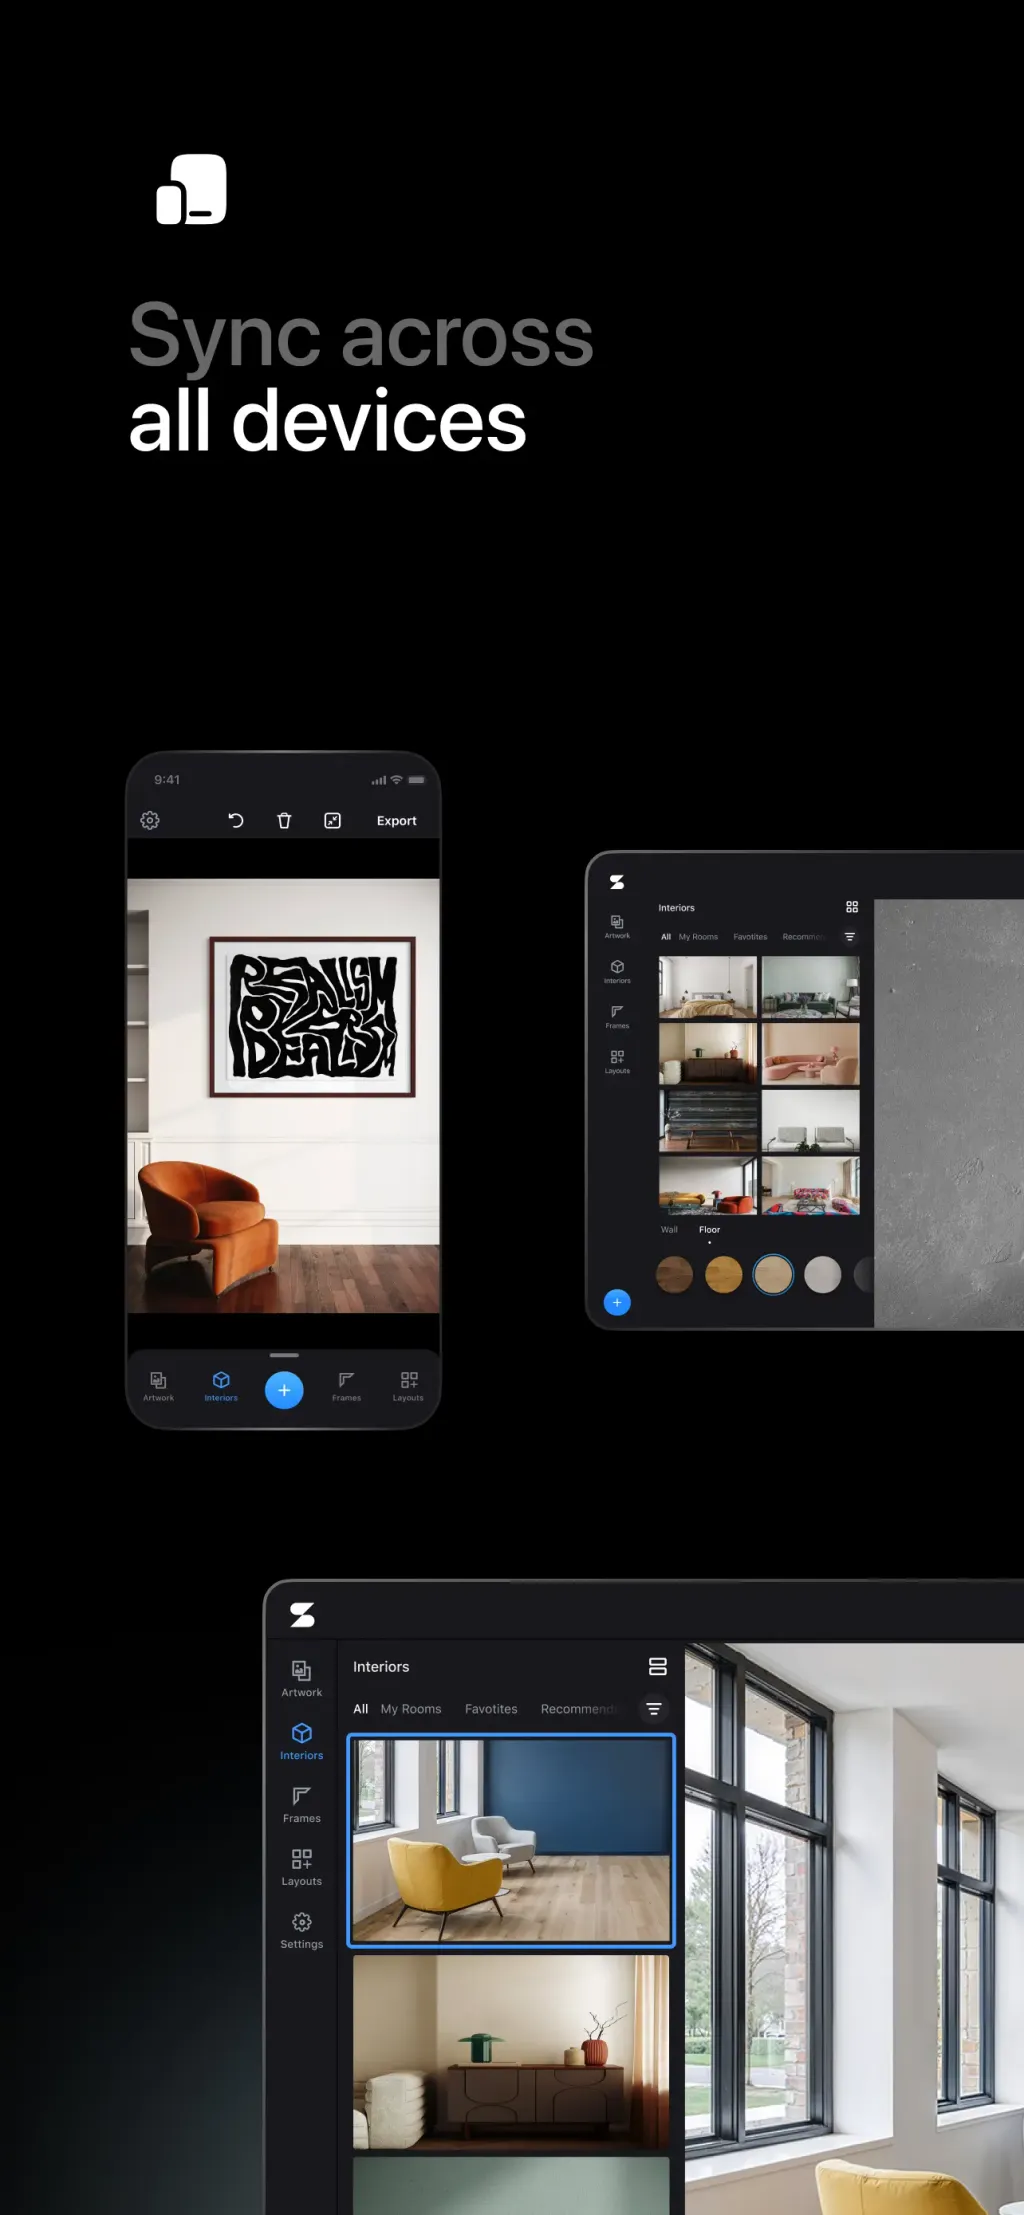Viewport: 1024px width, 2215px height.
Task: Tap the bottom sheet handle on the phone
Action: click(284, 1355)
